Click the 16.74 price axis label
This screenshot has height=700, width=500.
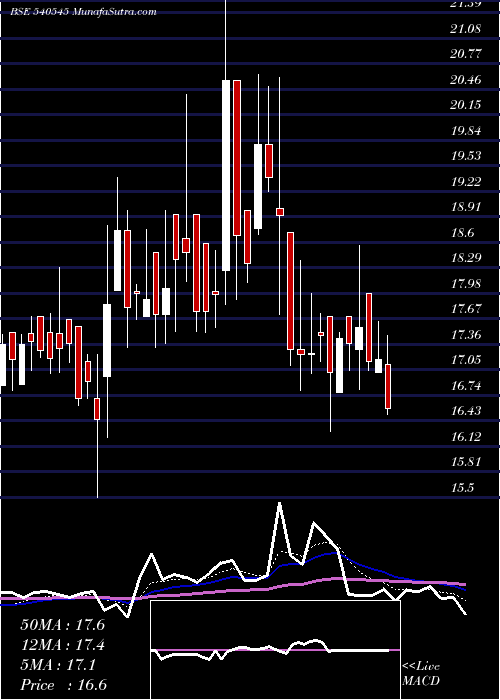pos(466,386)
